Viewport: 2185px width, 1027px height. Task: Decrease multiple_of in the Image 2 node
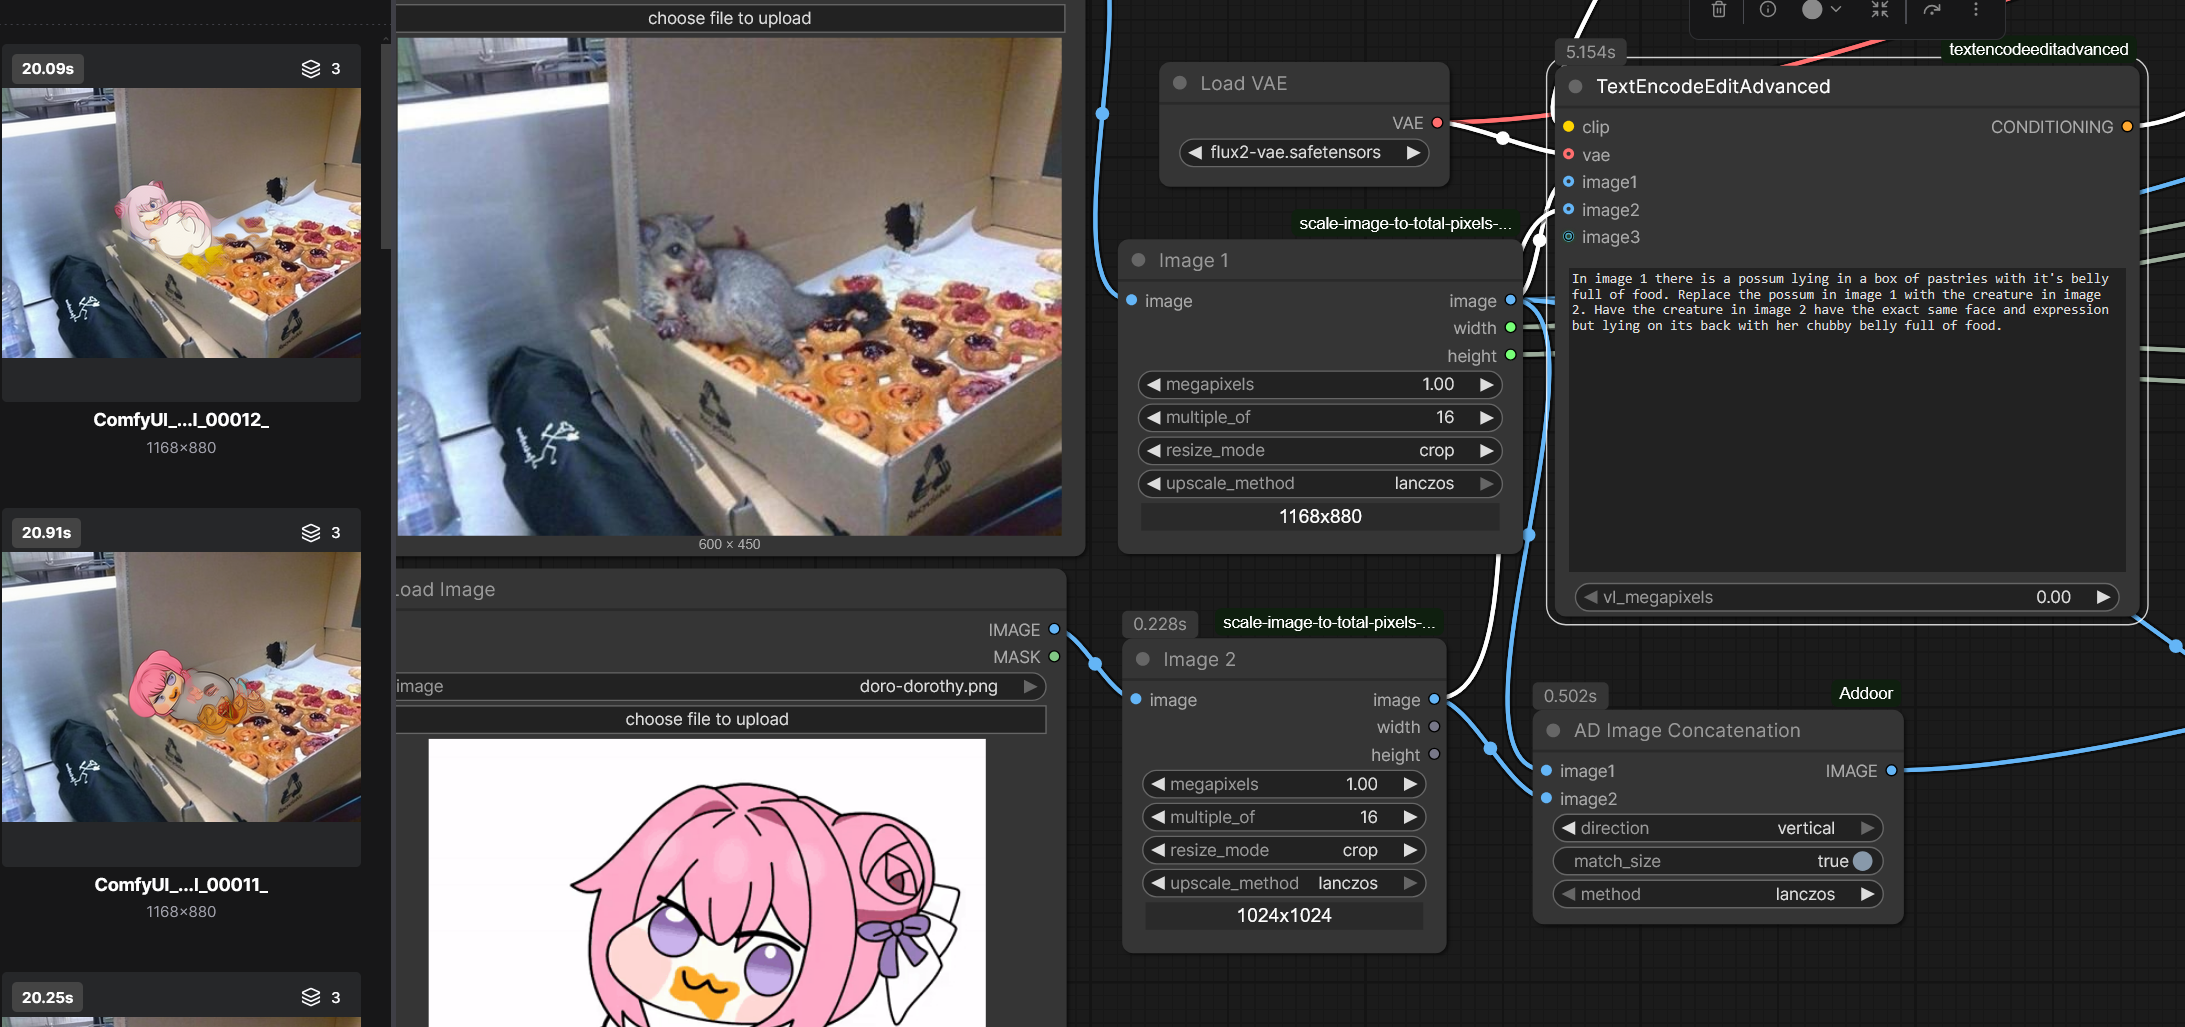1158,817
